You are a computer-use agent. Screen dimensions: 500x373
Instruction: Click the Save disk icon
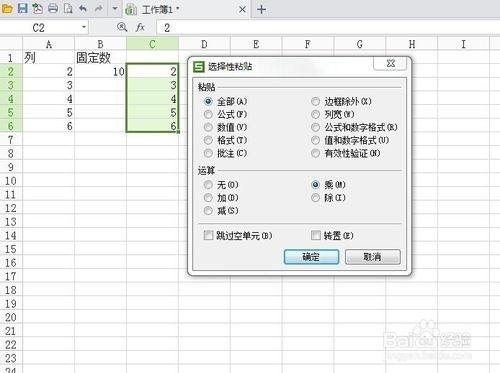point(22,8)
